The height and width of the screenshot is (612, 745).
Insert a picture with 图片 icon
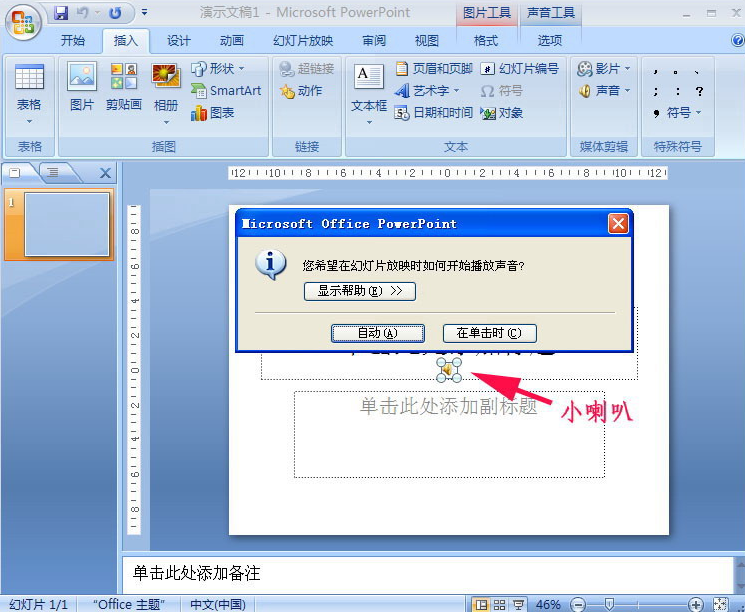82,87
